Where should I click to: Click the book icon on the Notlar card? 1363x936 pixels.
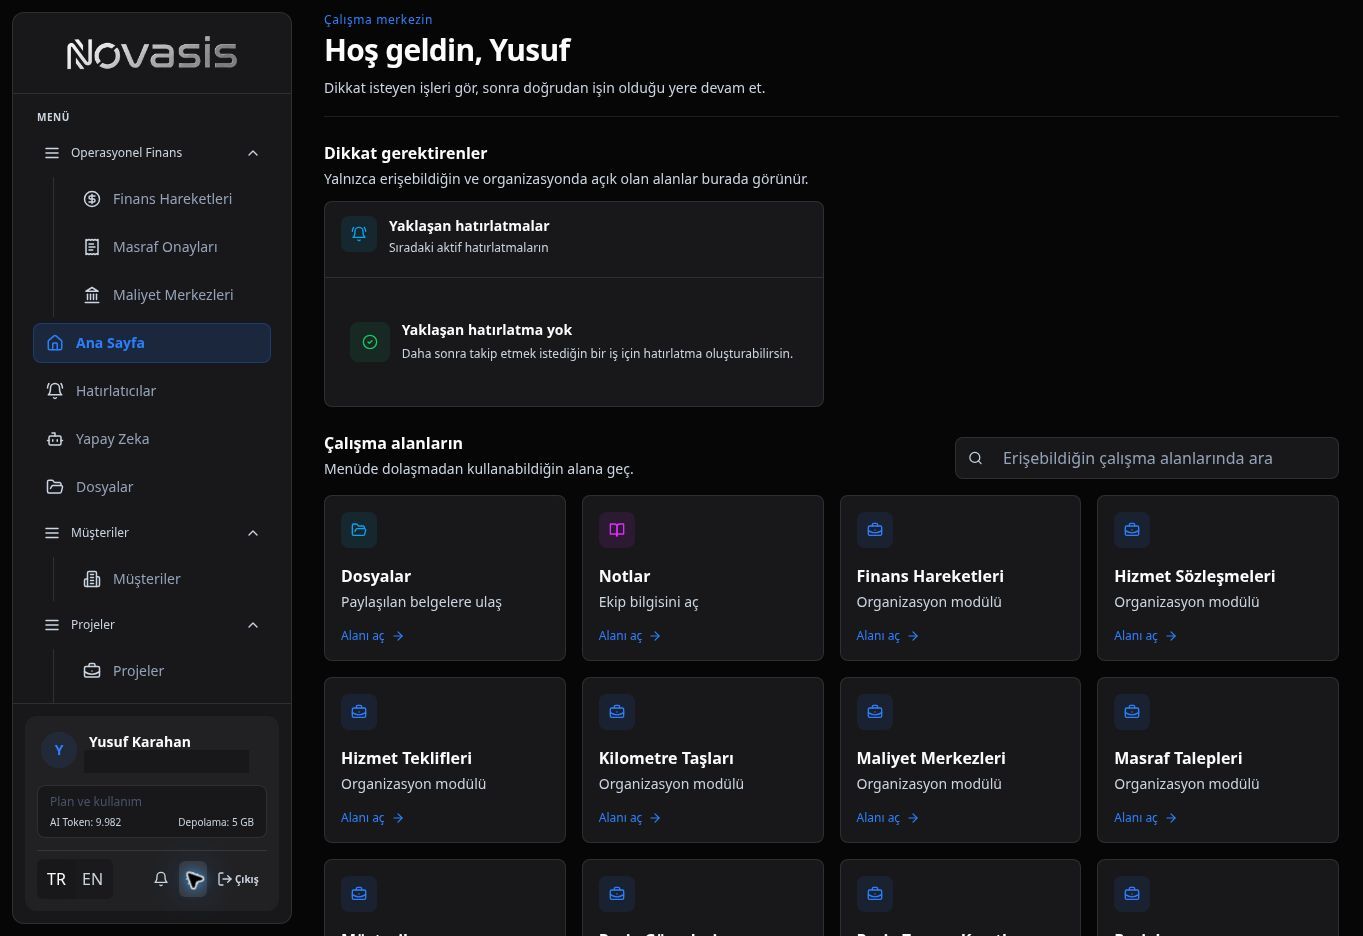pyautogui.click(x=617, y=530)
